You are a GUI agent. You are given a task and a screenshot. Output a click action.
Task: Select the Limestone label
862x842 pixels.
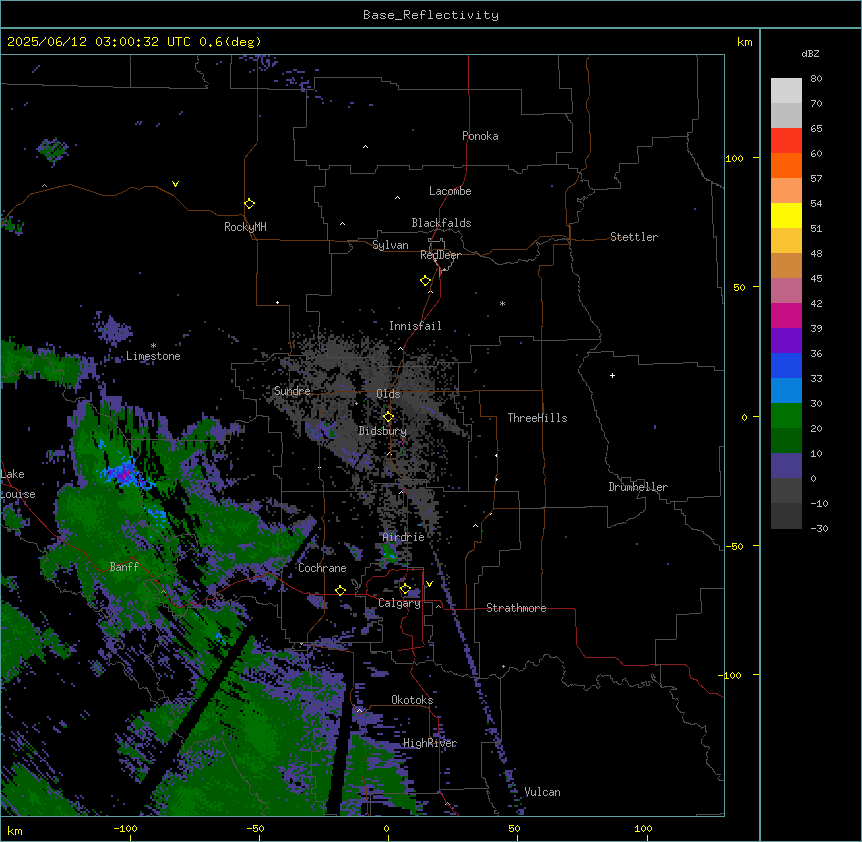pyautogui.click(x=153, y=356)
